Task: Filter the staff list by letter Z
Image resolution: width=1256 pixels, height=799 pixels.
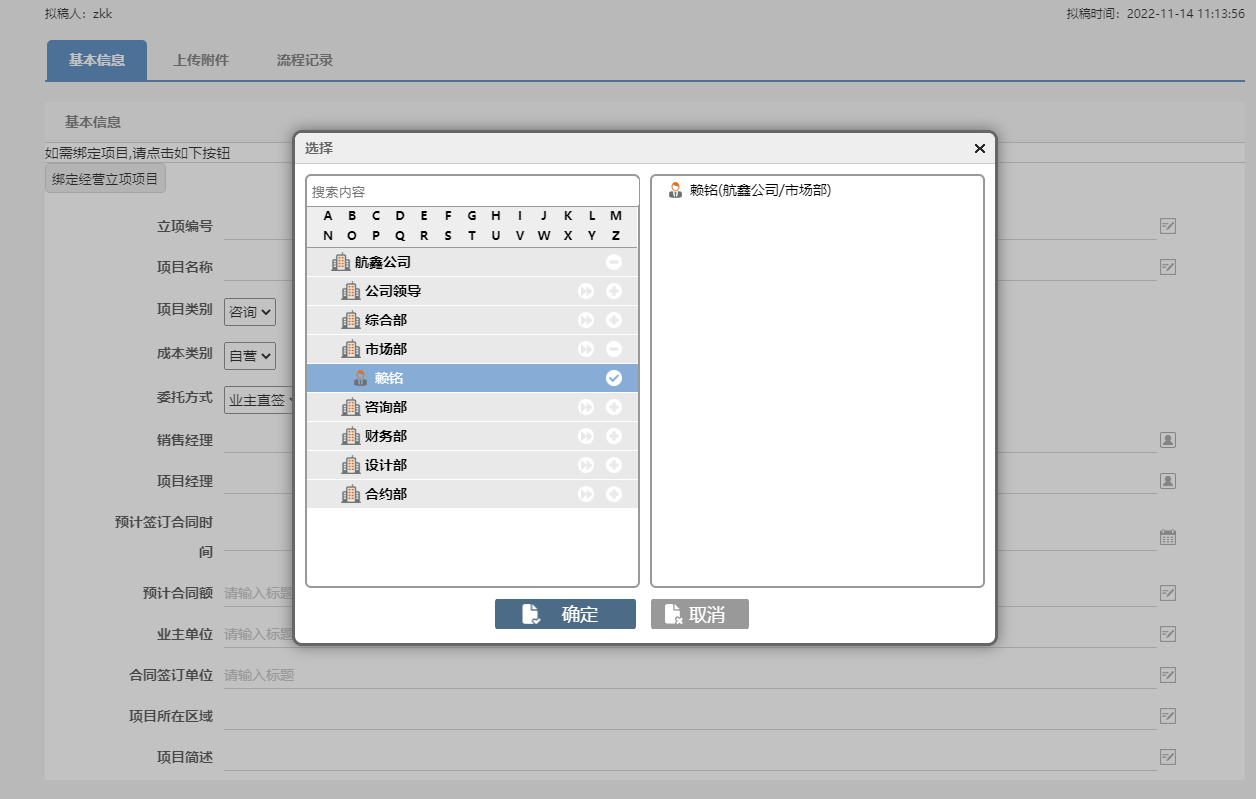Action: click(x=616, y=236)
